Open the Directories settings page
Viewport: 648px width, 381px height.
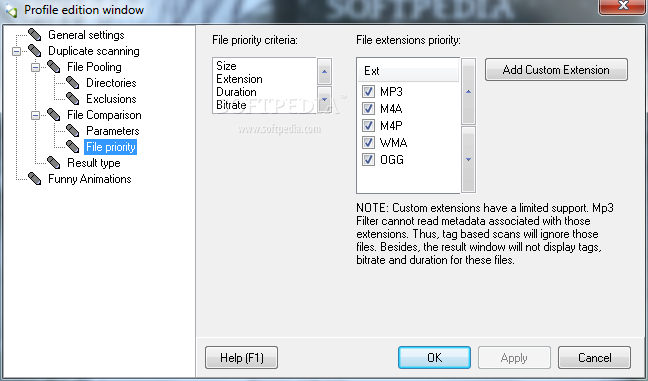[111, 83]
